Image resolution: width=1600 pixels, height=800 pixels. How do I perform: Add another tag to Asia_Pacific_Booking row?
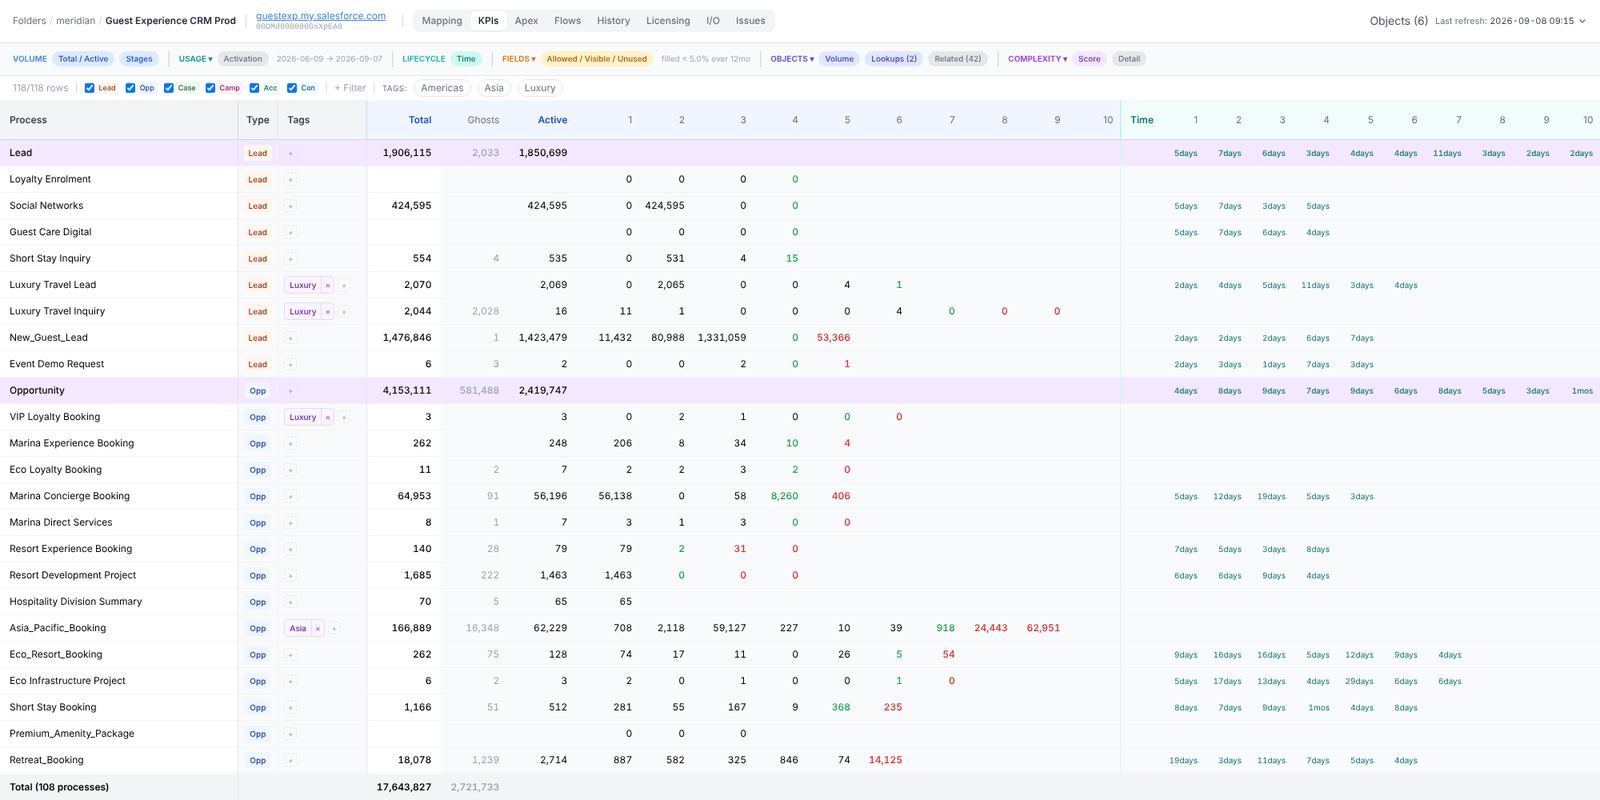[334, 628]
